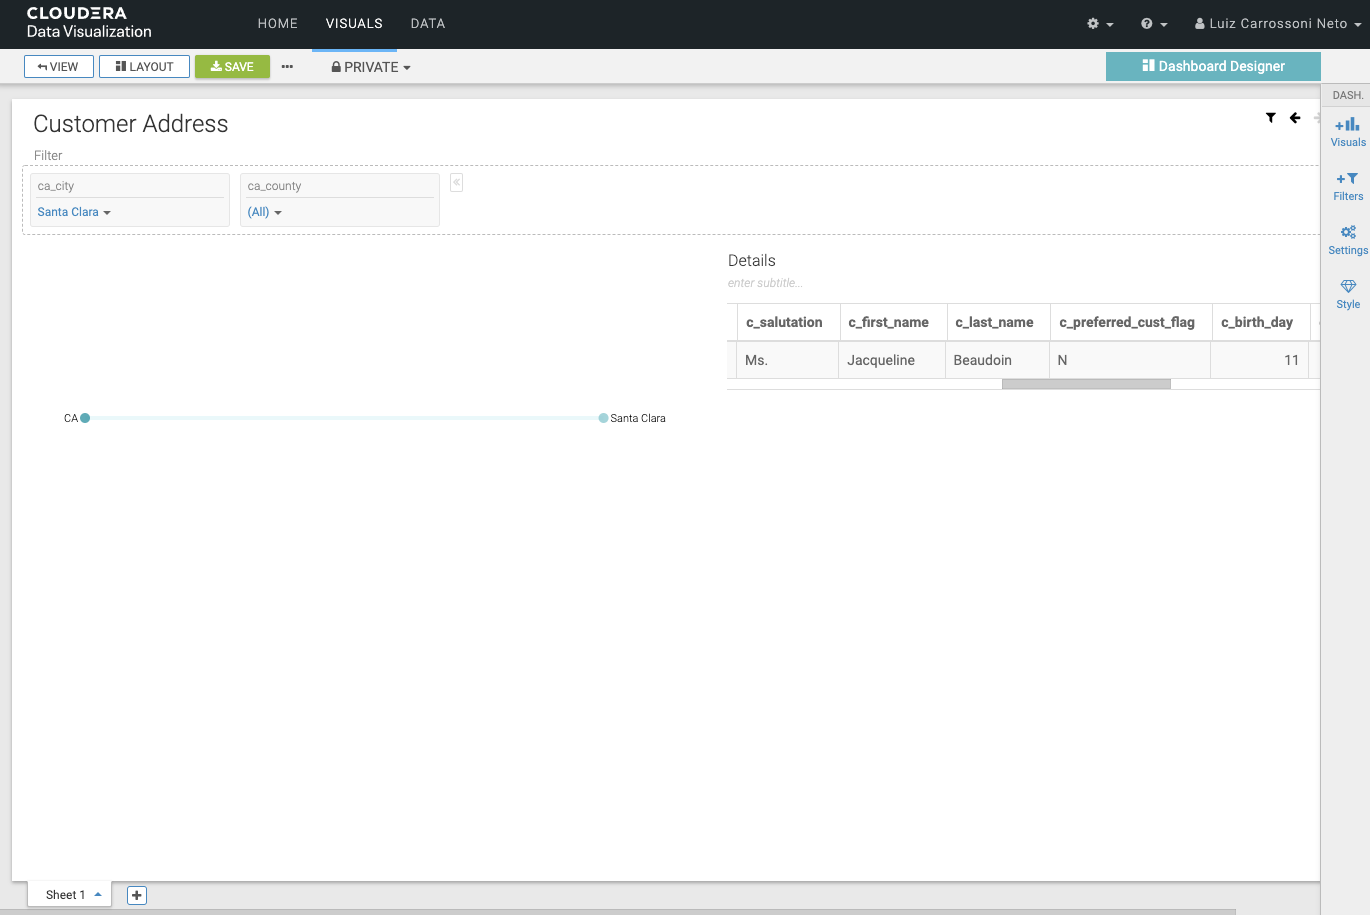Image resolution: width=1370 pixels, height=915 pixels.
Task: Open the Style panel with diamond icon
Action: coord(1347,294)
